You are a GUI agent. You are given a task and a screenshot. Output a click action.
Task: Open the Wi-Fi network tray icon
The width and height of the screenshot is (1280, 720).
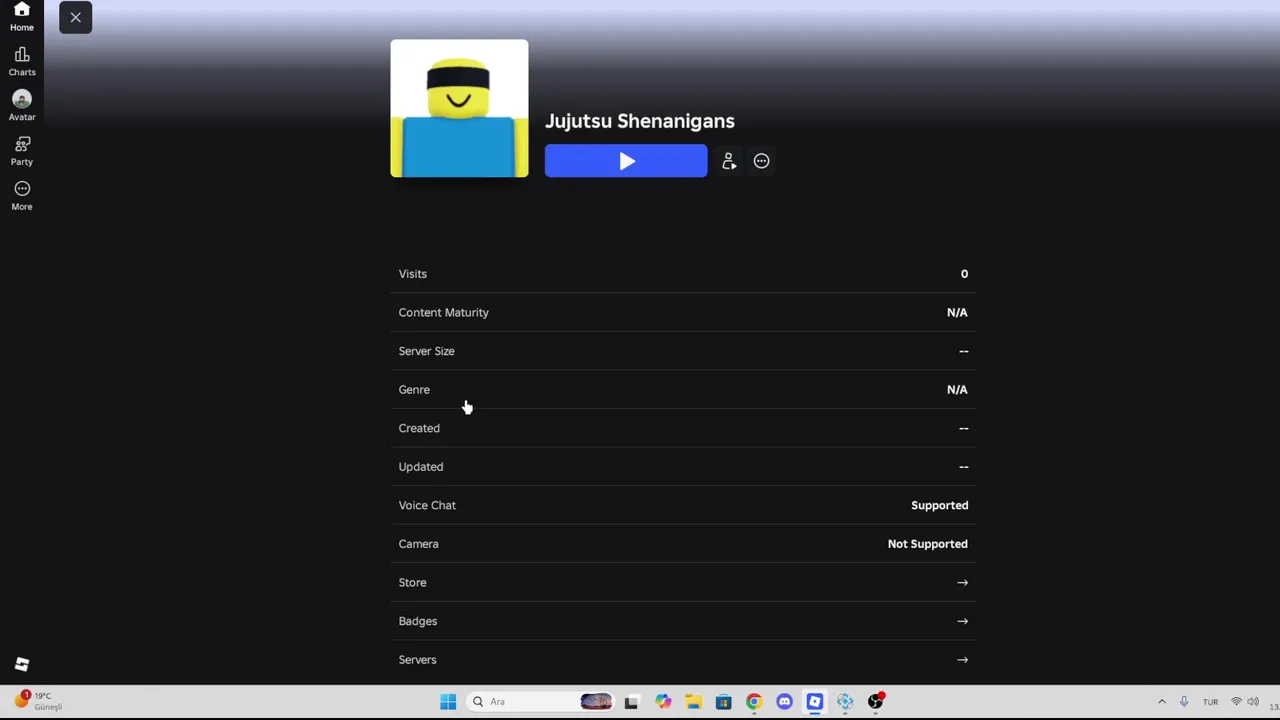coord(1236,702)
